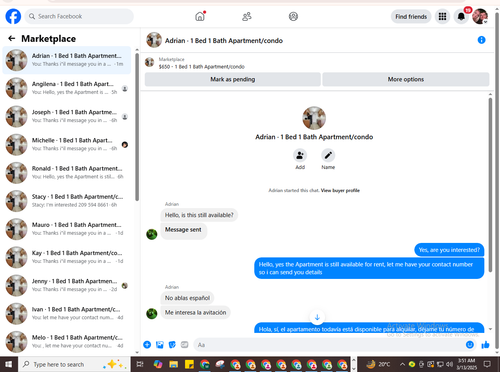The image size is (500, 372).
Task: Choose a GIF icon in composer
Action: [184, 345]
